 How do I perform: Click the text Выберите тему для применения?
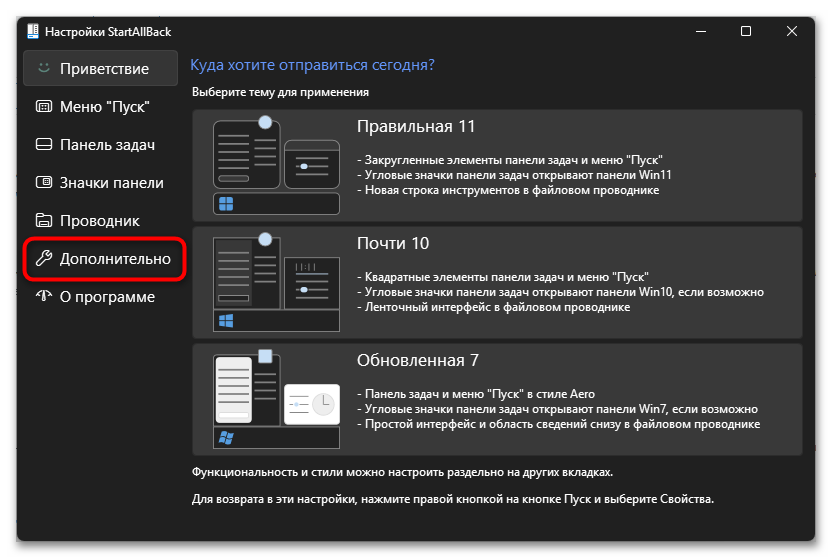[280, 92]
